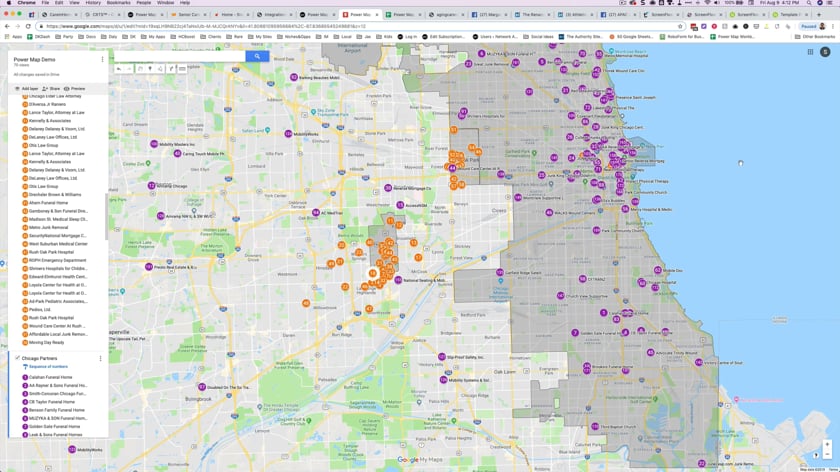840x472 pixels.
Task: Select Calahan Funeral Home in the list
Action: [x=50, y=377]
